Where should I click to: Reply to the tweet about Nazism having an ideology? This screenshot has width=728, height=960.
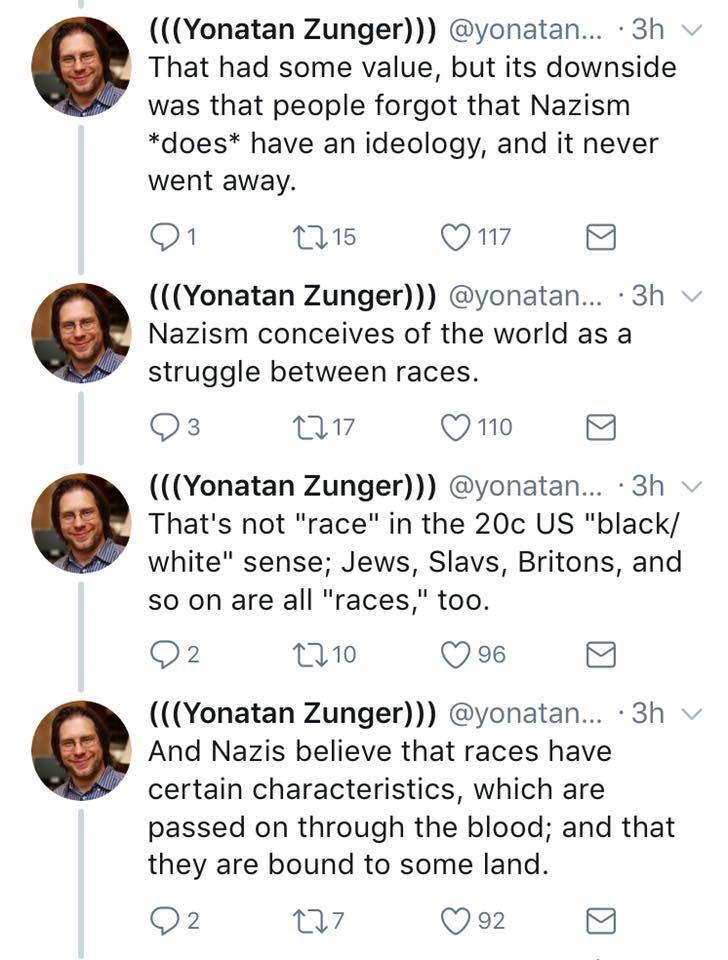162,237
